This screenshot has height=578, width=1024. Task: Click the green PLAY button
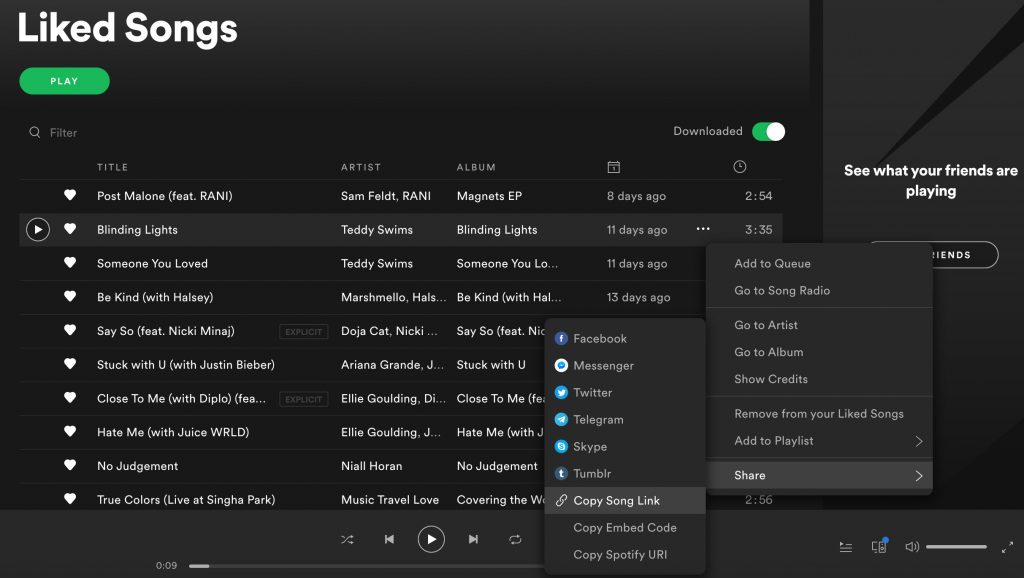64,81
